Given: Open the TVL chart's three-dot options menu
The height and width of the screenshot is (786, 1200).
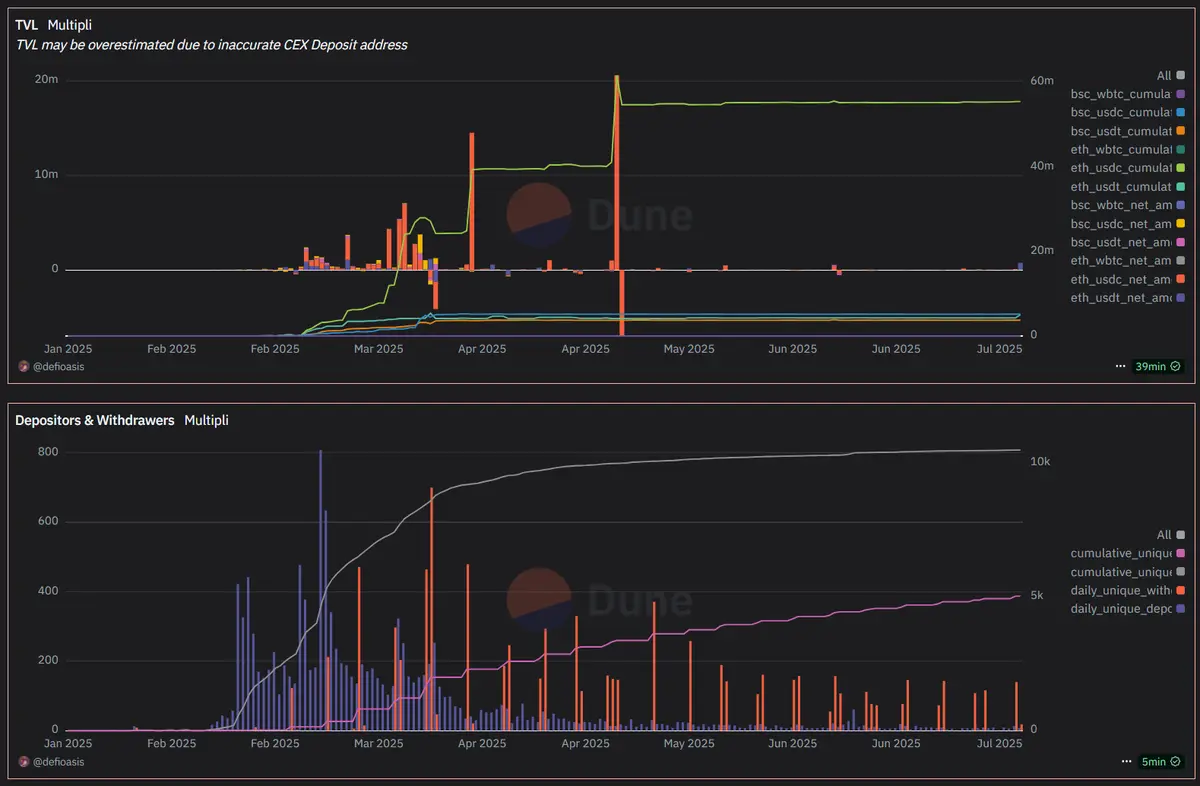Looking at the screenshot, I should pos(1120,367).
